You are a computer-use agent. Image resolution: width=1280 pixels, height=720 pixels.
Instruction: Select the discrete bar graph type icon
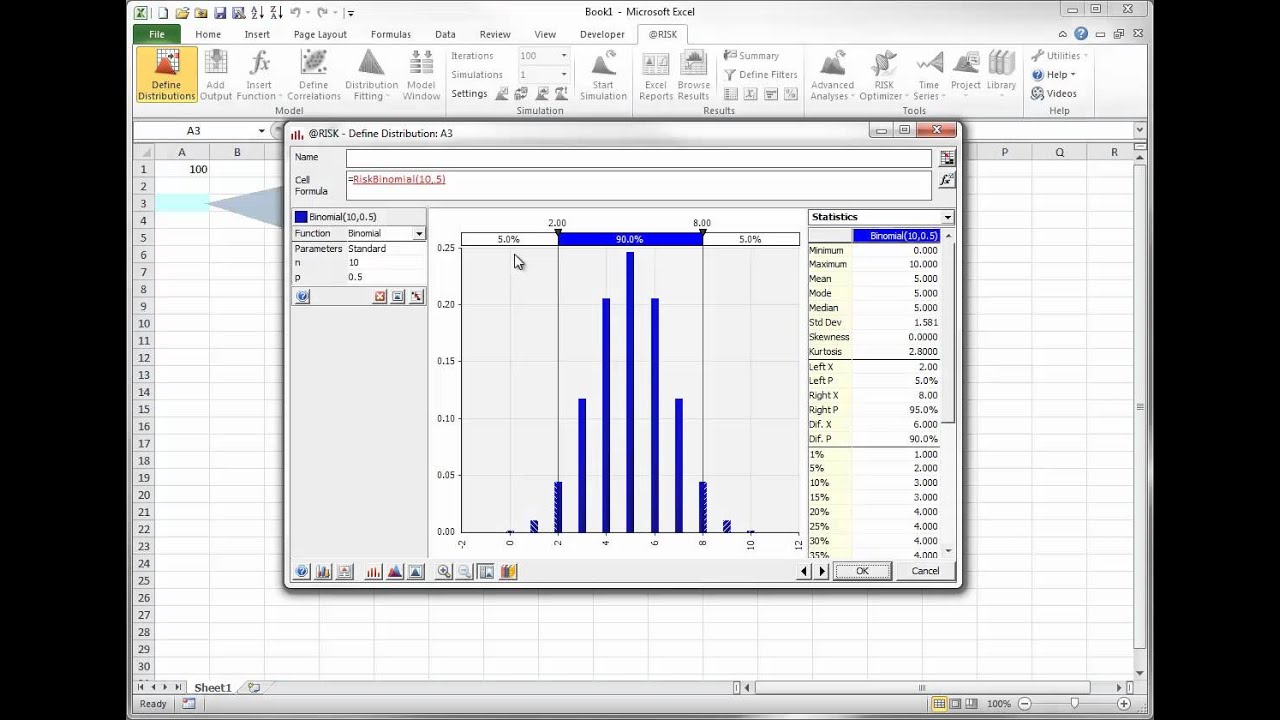tap(373, 571)
